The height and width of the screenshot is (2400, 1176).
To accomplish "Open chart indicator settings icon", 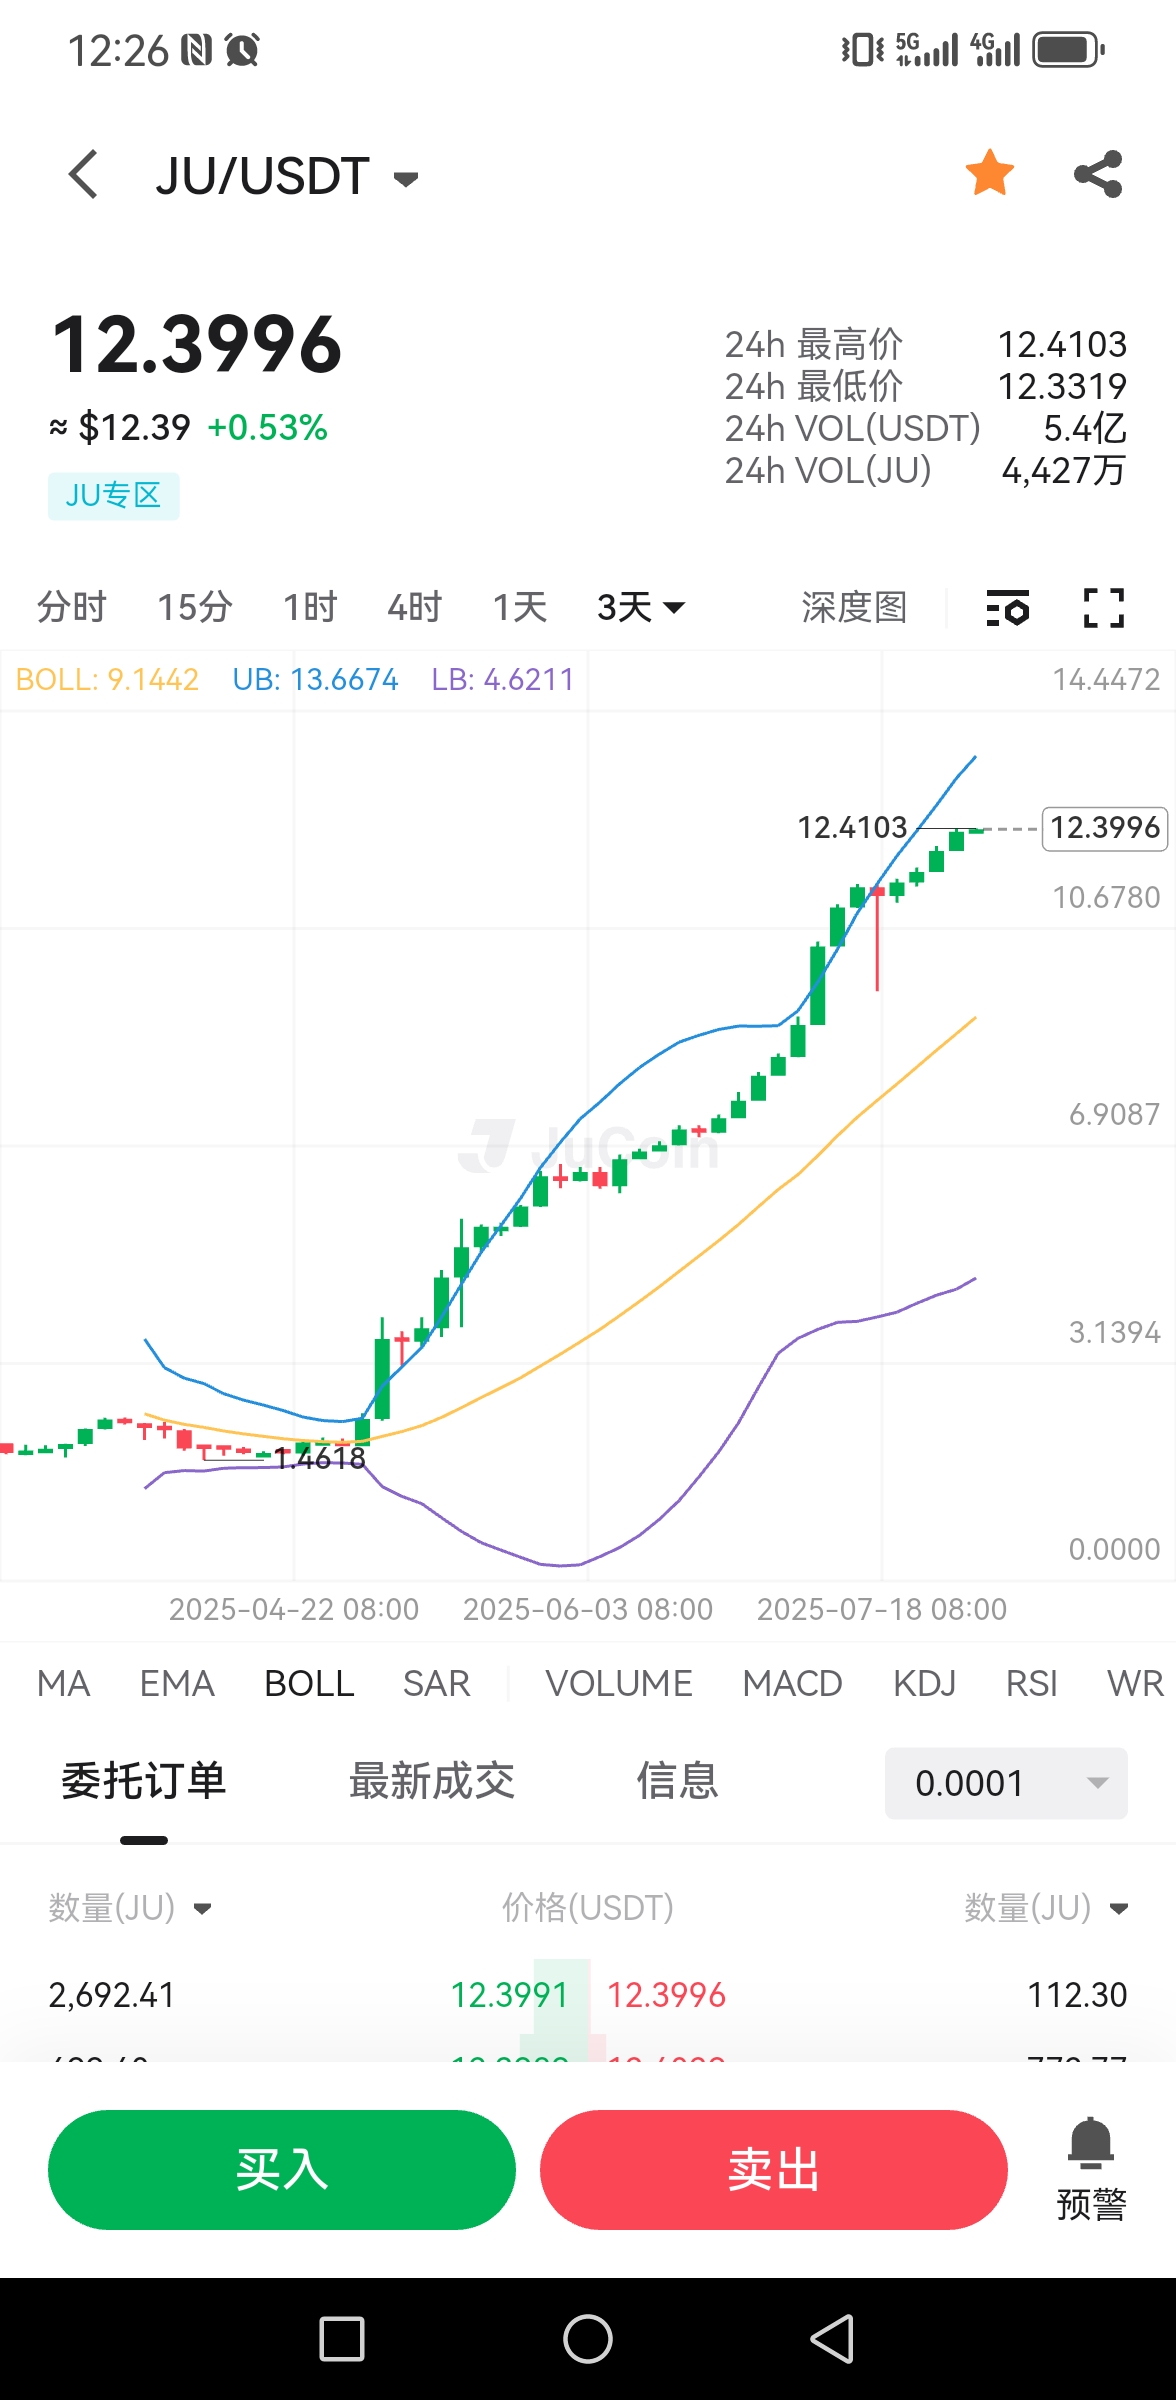I will 1007,608.
